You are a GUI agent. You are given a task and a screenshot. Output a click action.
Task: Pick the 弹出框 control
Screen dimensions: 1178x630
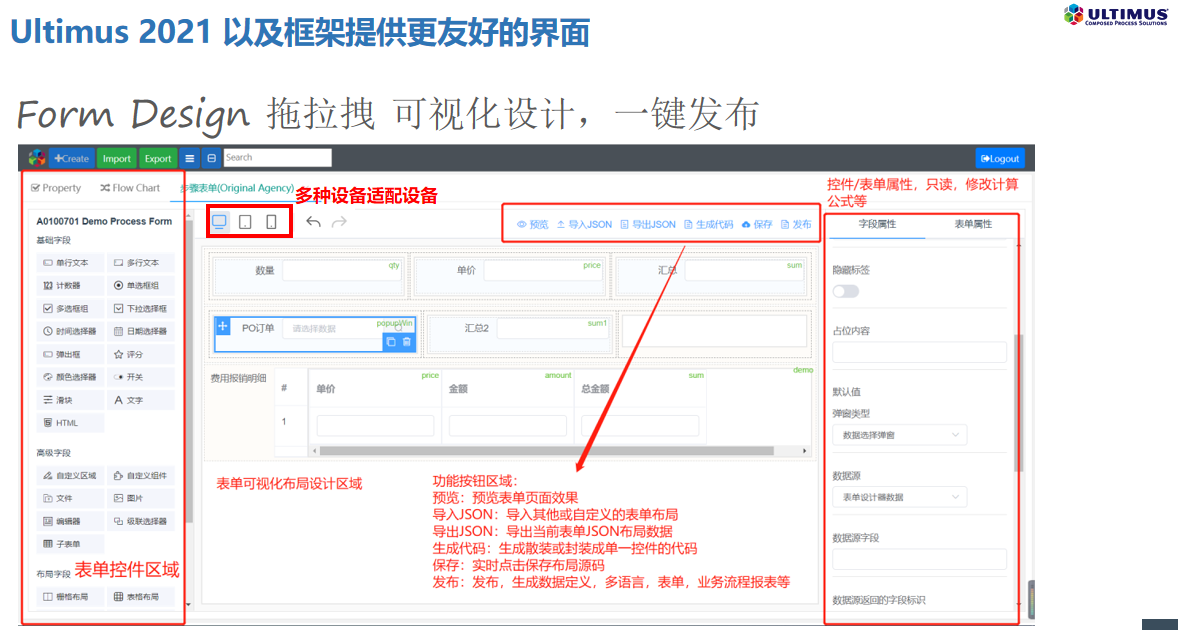point(70,354)
